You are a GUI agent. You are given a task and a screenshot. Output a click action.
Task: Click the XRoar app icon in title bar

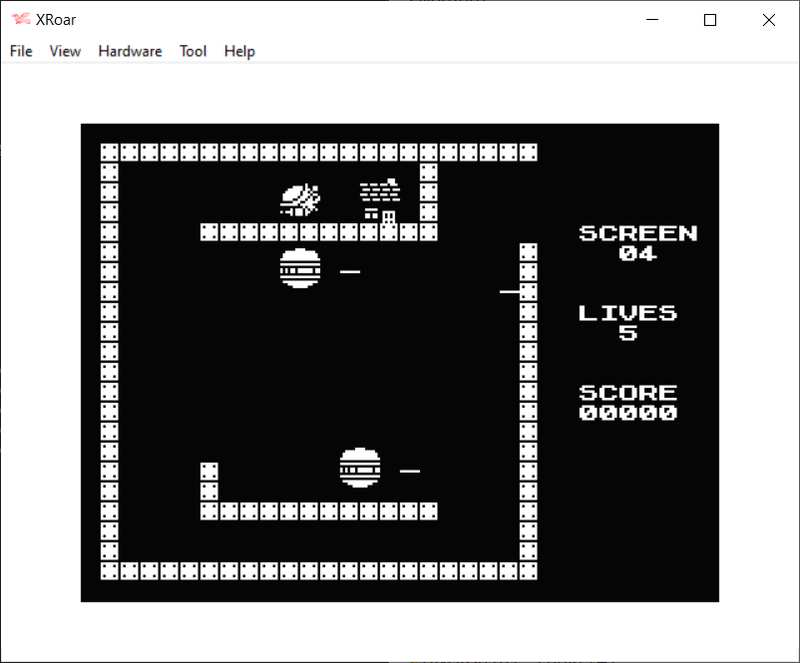tap(20, 20)
